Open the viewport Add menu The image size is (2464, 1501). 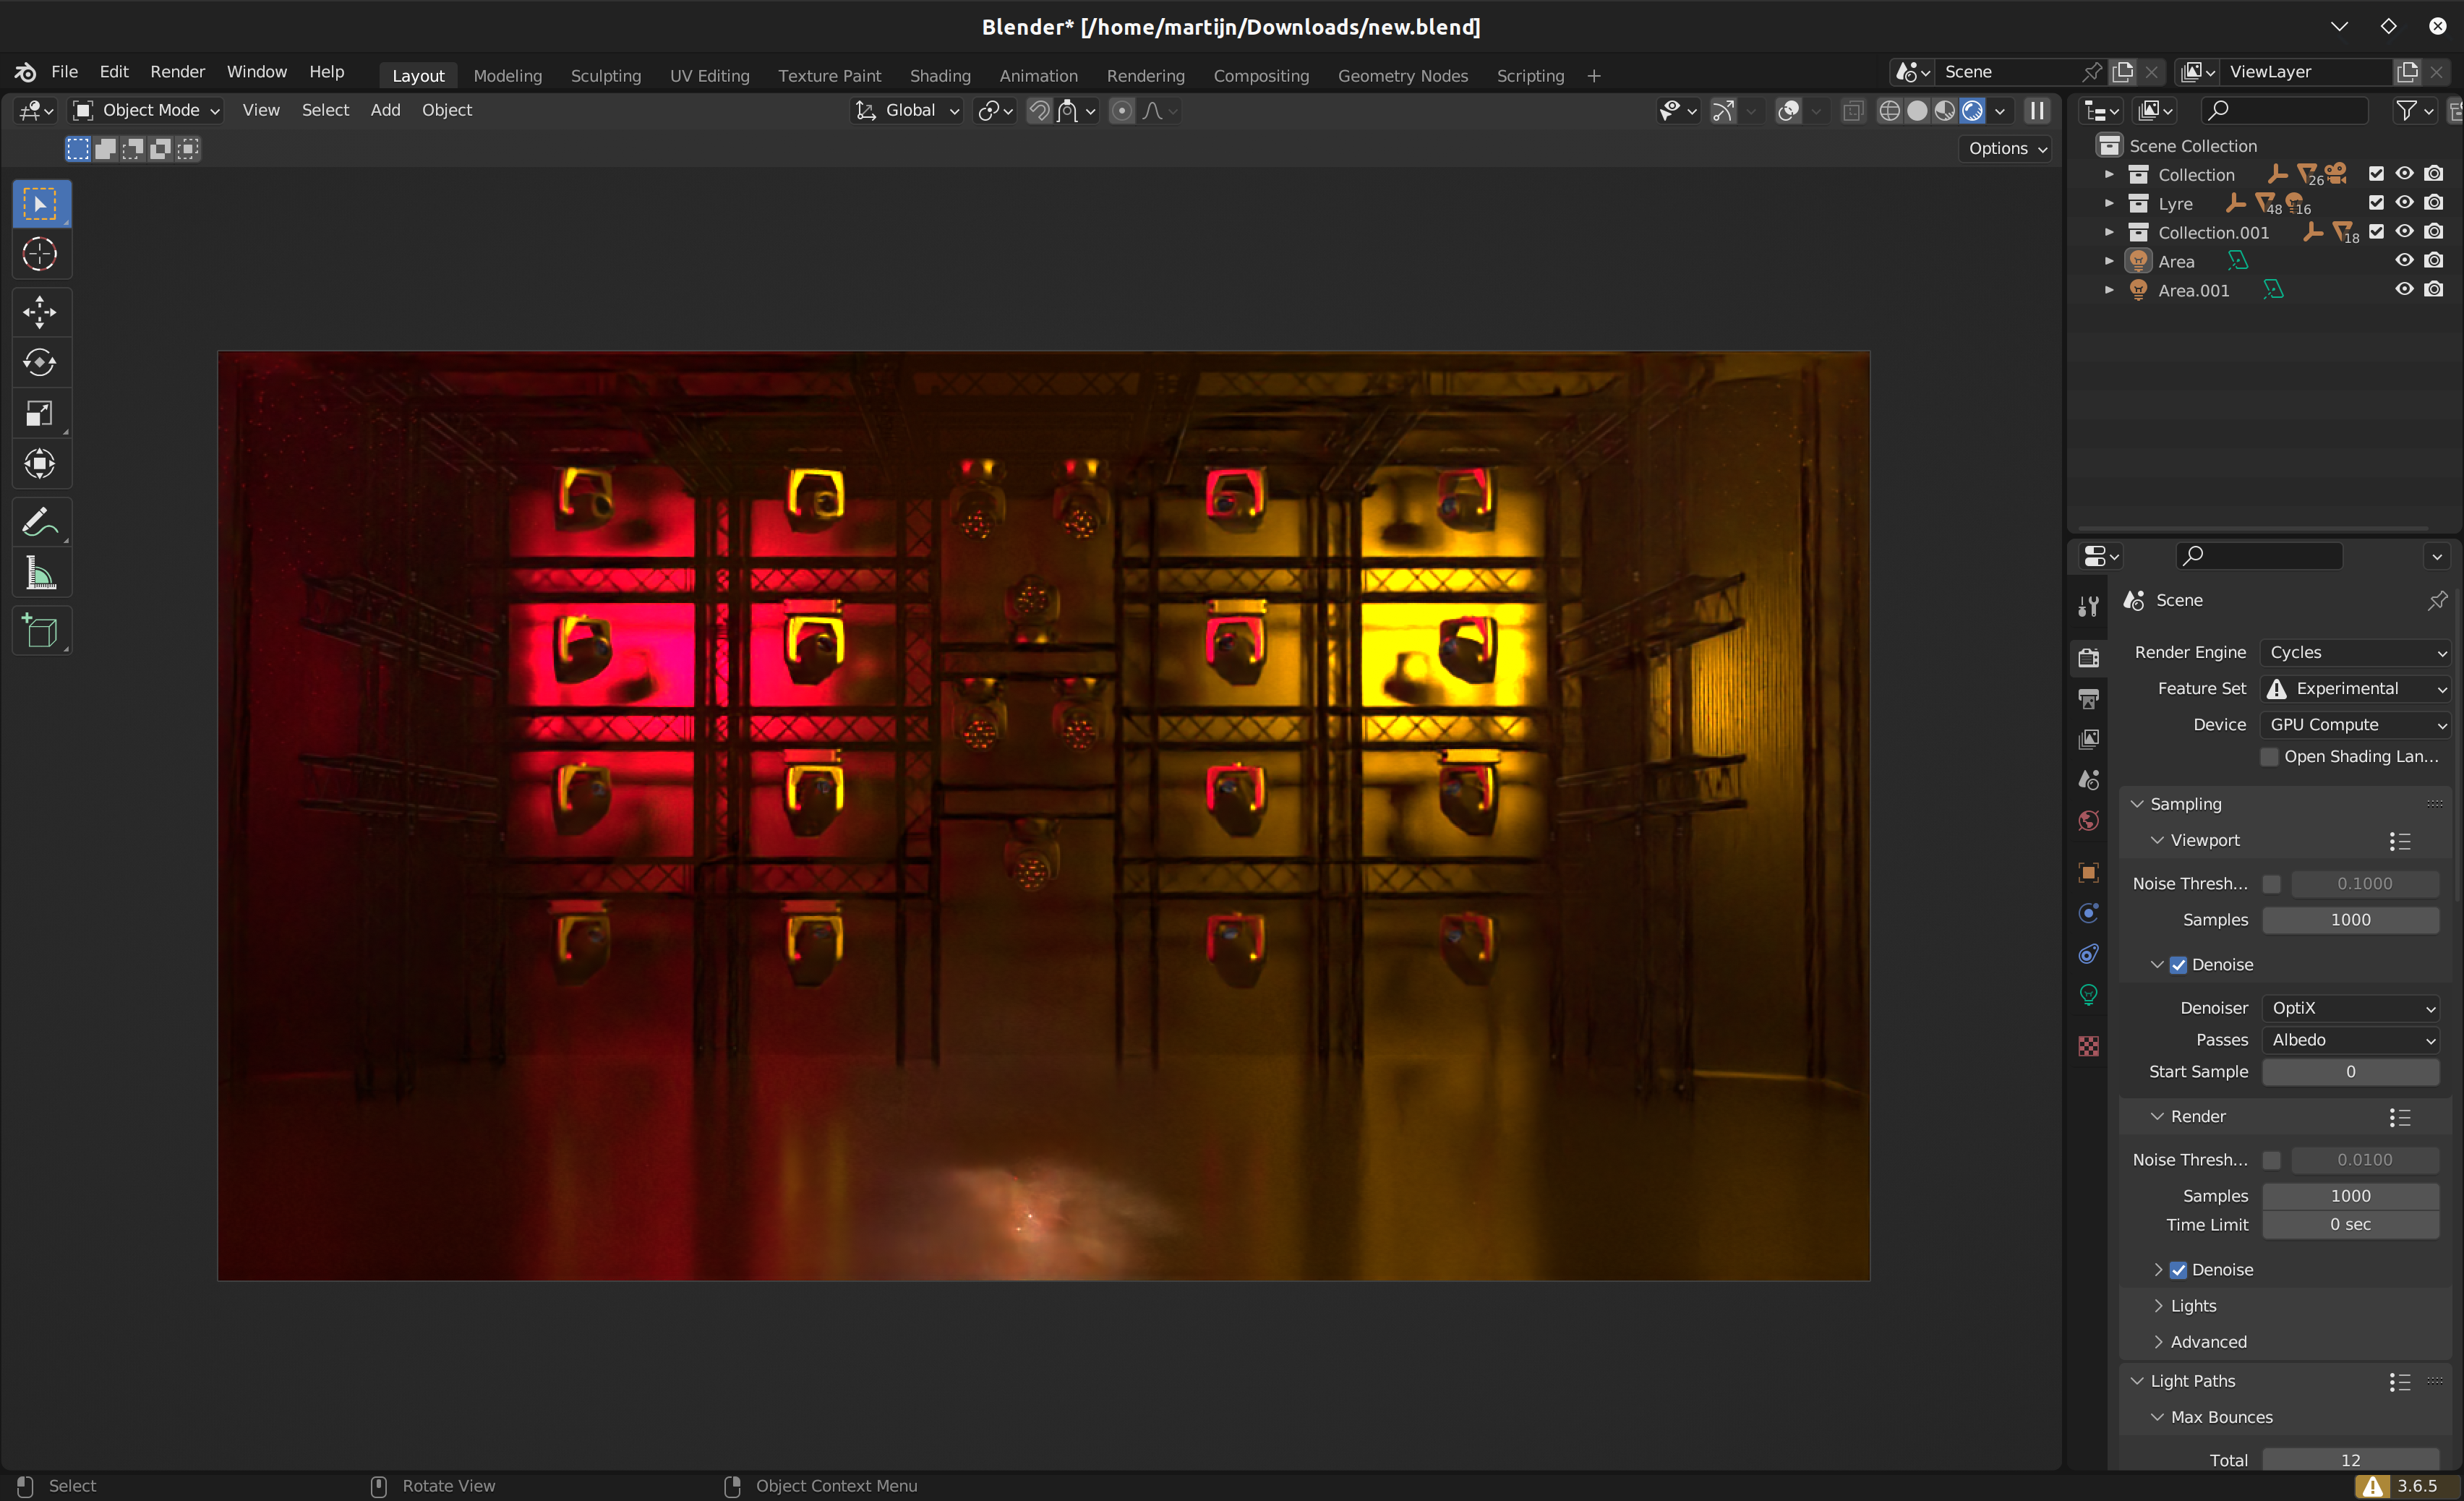click(385, 111)
